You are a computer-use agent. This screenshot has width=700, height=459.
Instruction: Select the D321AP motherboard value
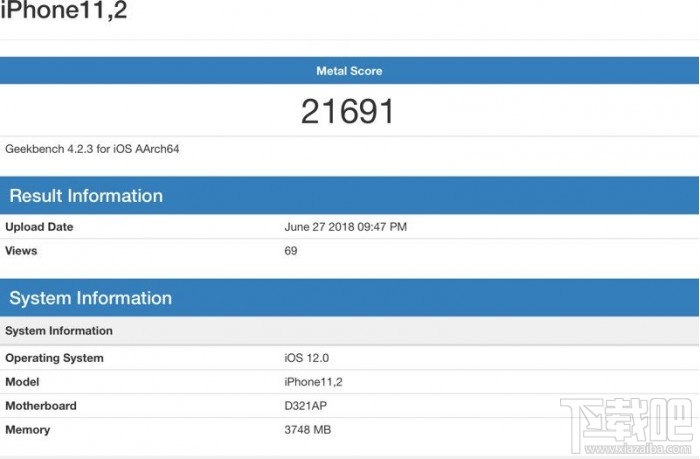coord(305,406)
